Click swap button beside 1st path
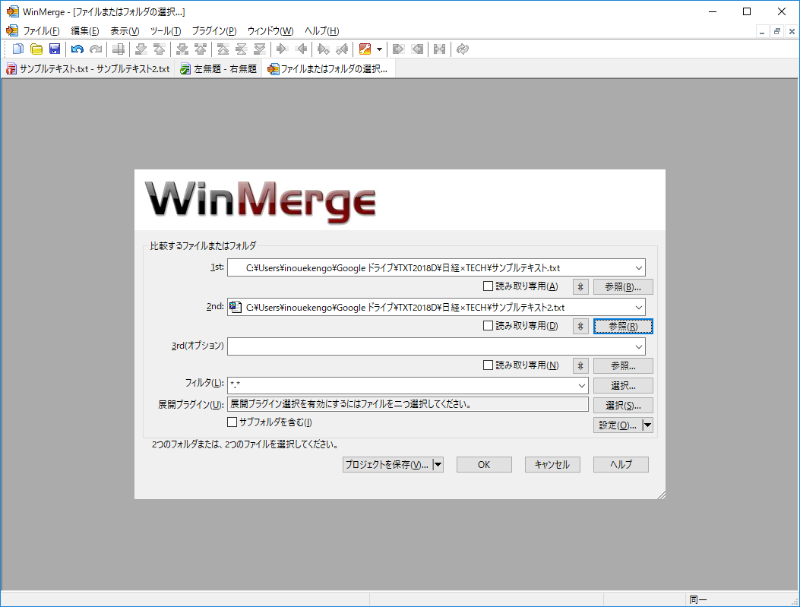The width and height of the screenshot is (800, 607). coord(580,287)
